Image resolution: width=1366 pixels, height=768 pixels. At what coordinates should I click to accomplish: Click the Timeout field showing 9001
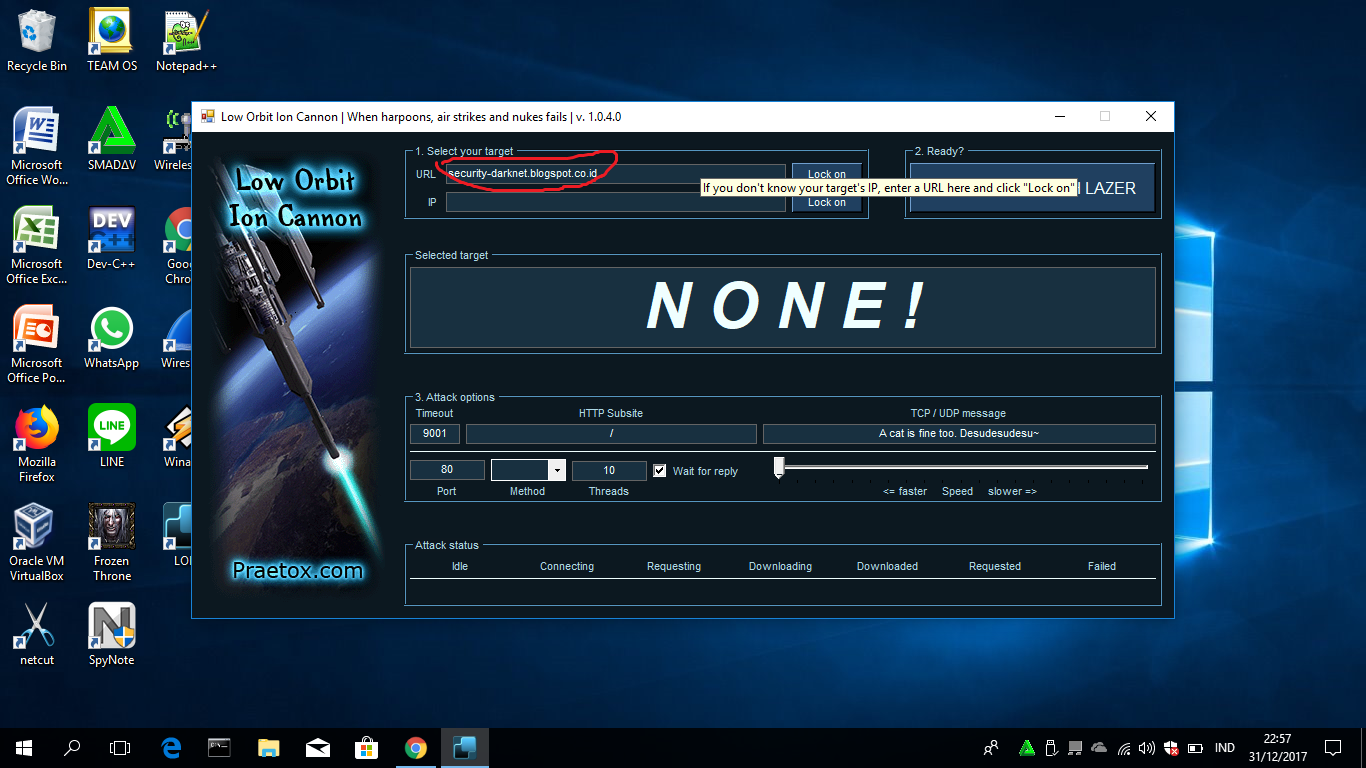coord(435,434)
